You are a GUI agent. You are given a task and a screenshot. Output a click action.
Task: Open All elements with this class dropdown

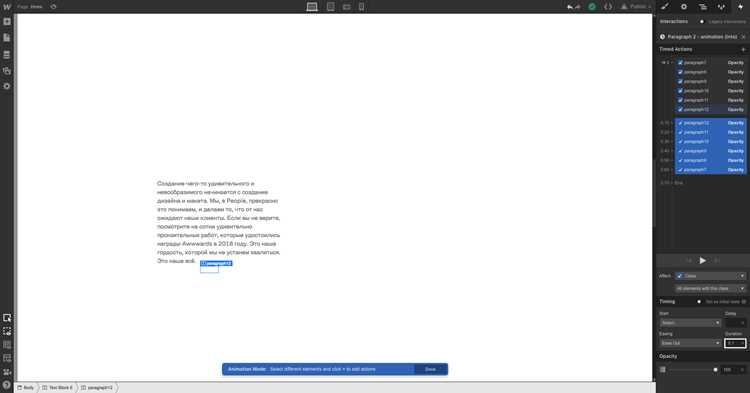[710, 288]
